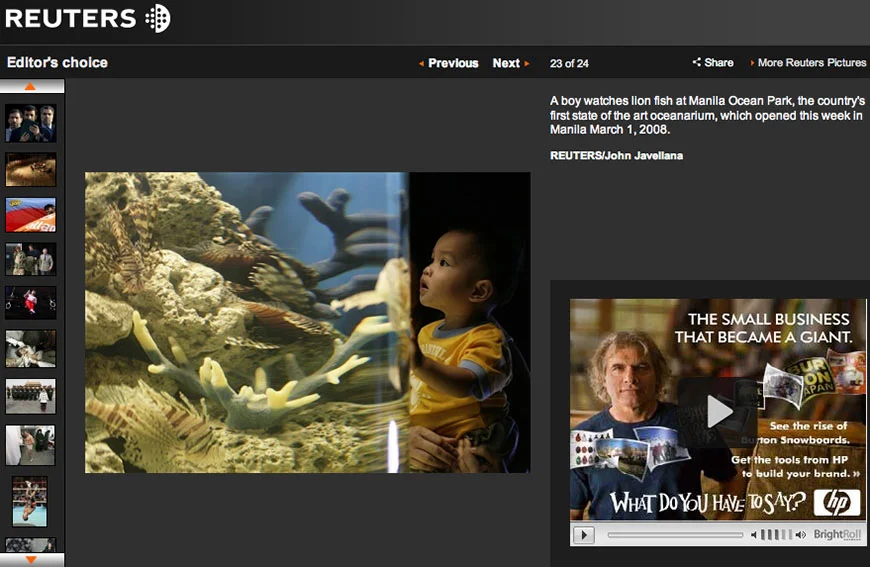870x567 pixels.
Task: Adjust the volume level bars in the player
Action: [x=776, y=535]
